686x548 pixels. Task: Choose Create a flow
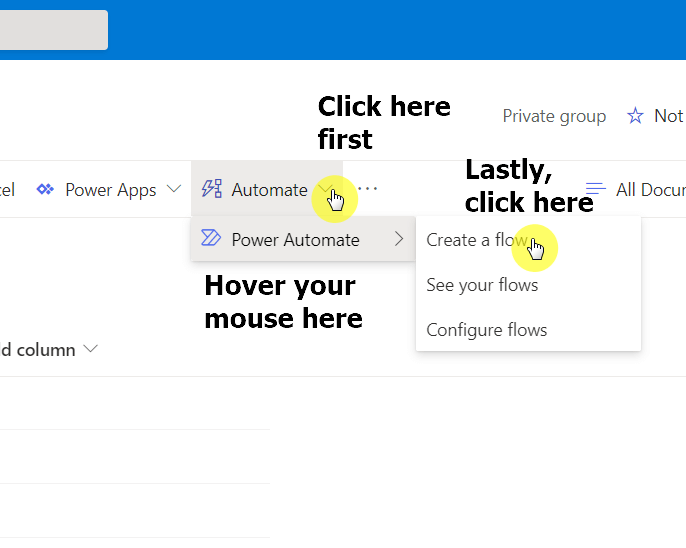(x=528, y=240)
